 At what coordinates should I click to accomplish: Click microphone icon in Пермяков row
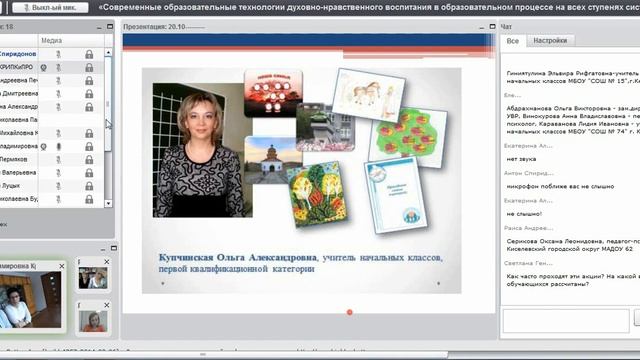[58, 160]
